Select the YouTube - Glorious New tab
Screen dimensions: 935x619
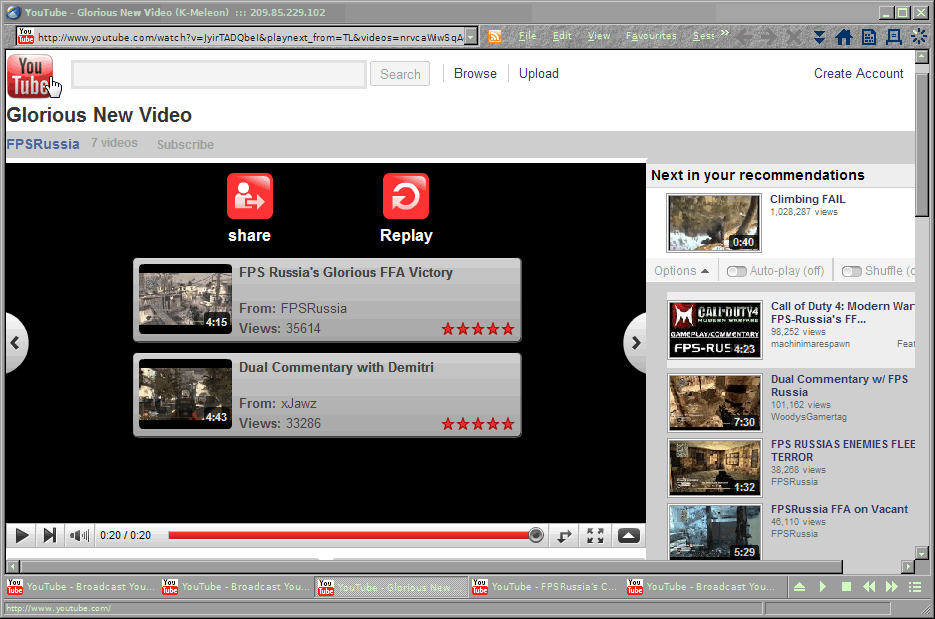pos(392,587)
